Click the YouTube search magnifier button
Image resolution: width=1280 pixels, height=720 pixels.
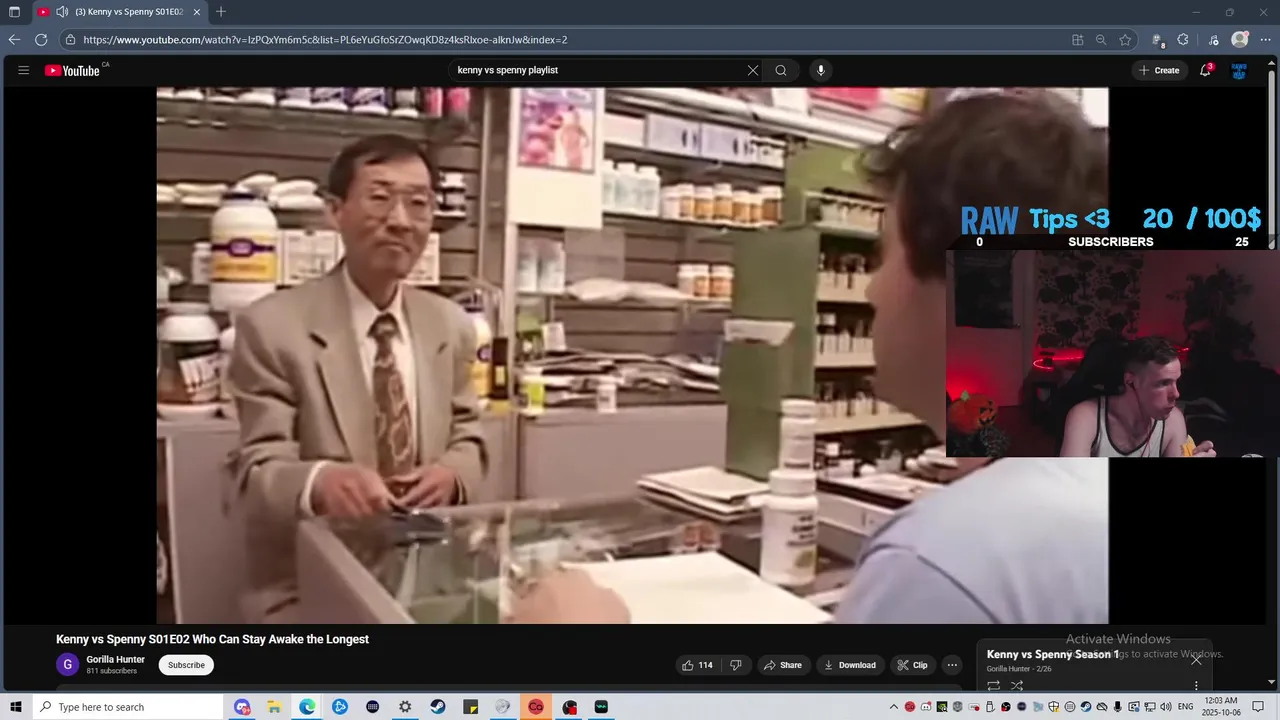[781, 70]
